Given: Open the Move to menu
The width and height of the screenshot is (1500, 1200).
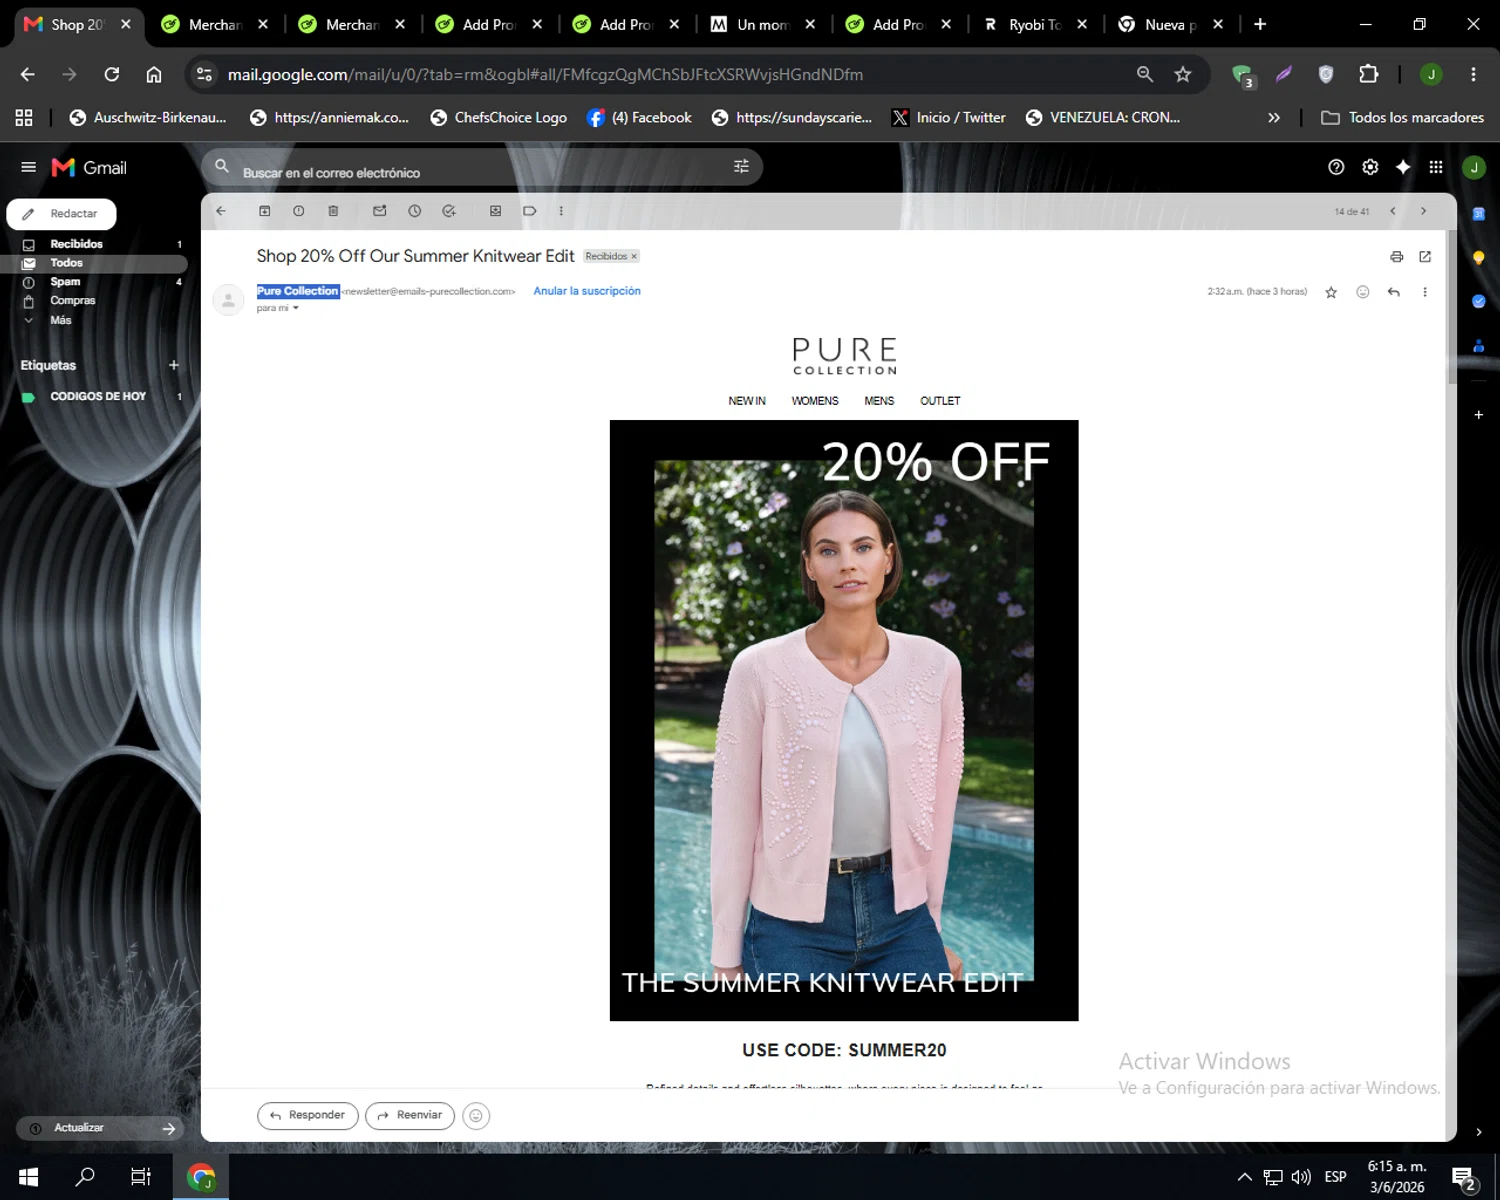Looking at the screenshot, I should pyautogui.click(x=495, y=211).
